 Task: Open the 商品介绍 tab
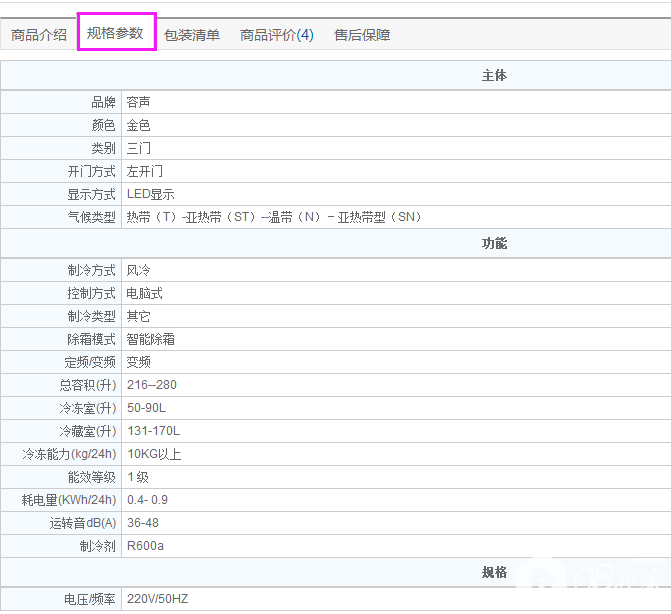click(x=39, y=35)
